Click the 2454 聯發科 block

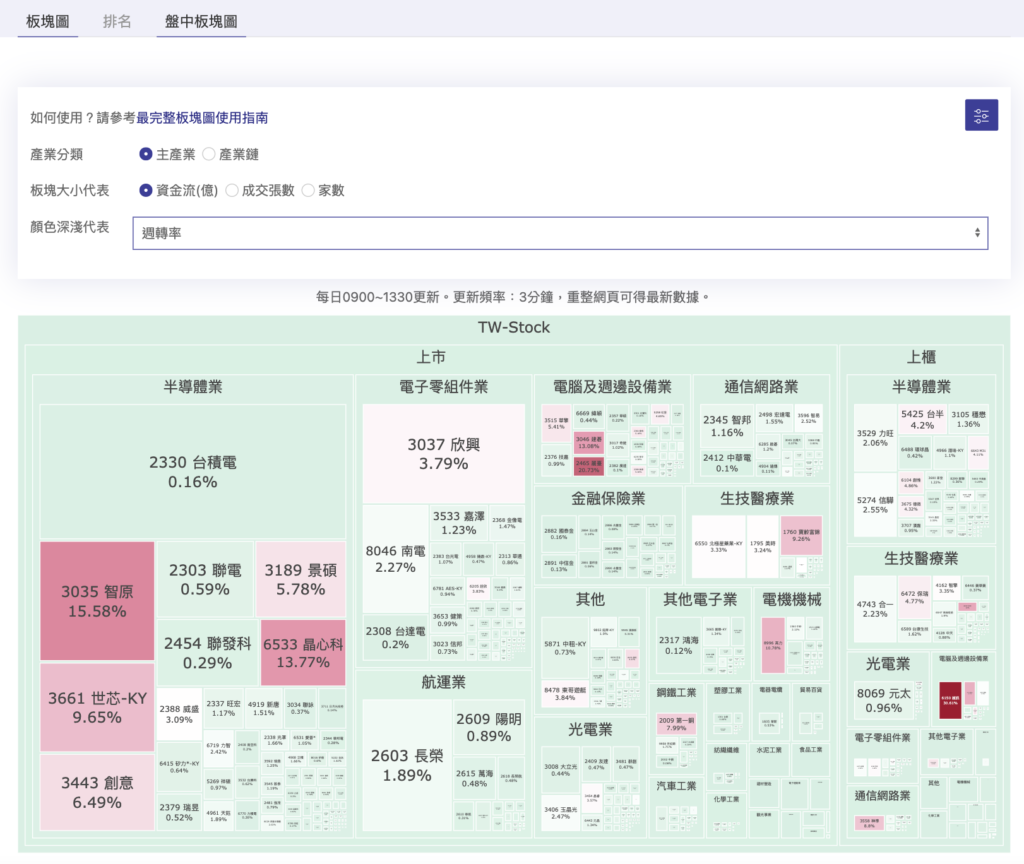coord(208,652)
